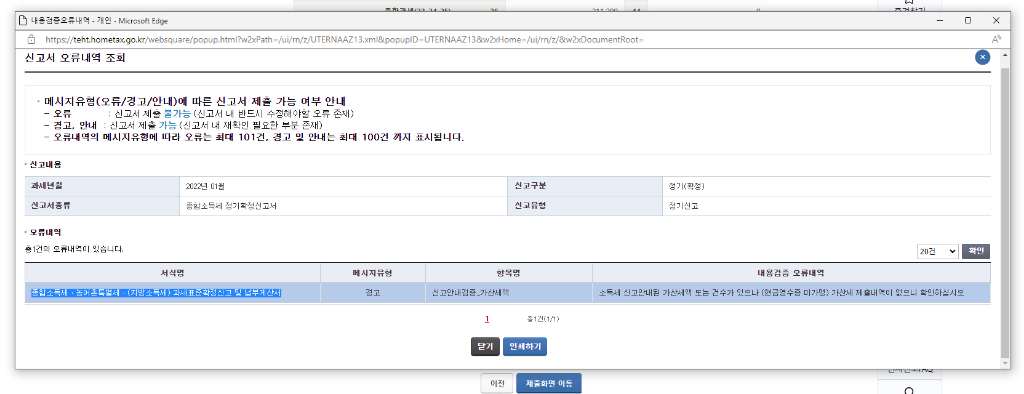The image size is (1024, 394).
Task: Click the magnifier icon behind the popup
Action: (x=910, y=390)
